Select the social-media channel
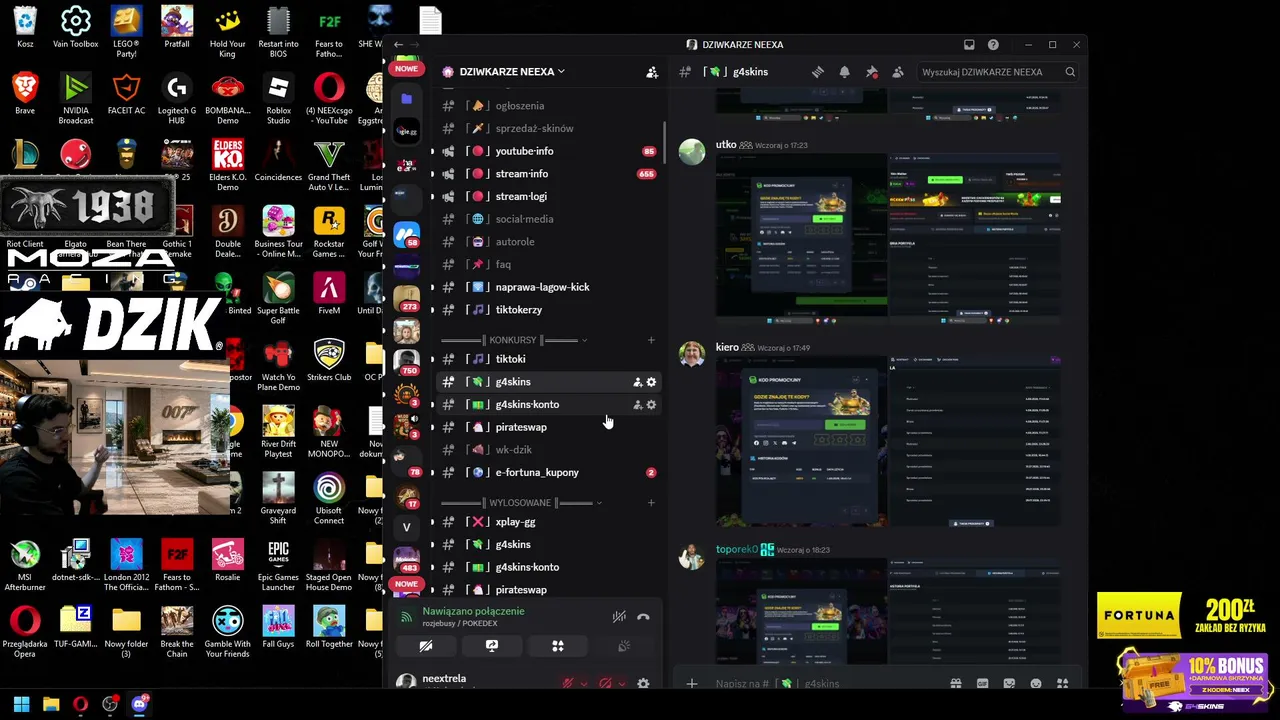Screen dimensions: 1280x720 [548, 219]
